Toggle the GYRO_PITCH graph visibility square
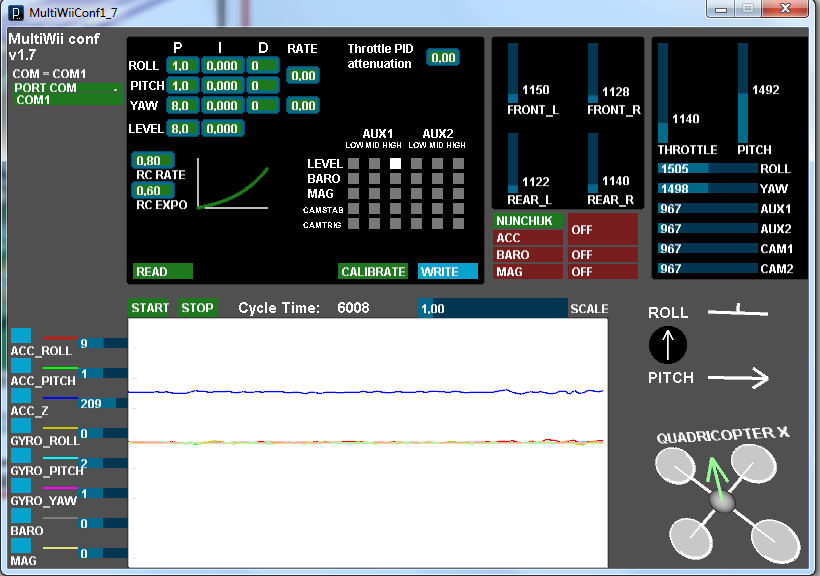The image size is (820, 576). point(21,455)
